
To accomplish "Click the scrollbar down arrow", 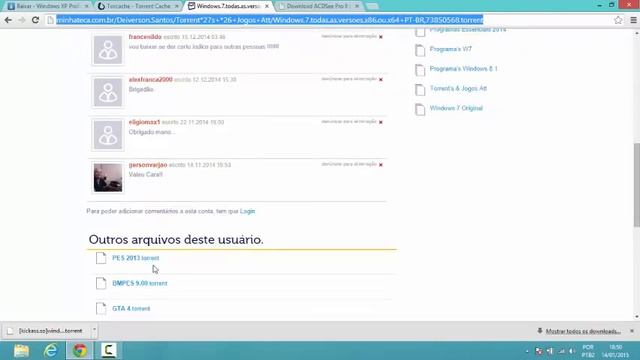I will (637, 316).
